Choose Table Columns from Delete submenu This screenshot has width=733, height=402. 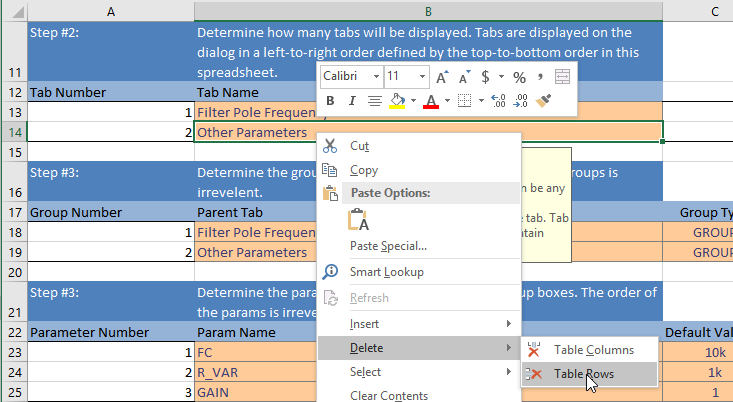593,350
